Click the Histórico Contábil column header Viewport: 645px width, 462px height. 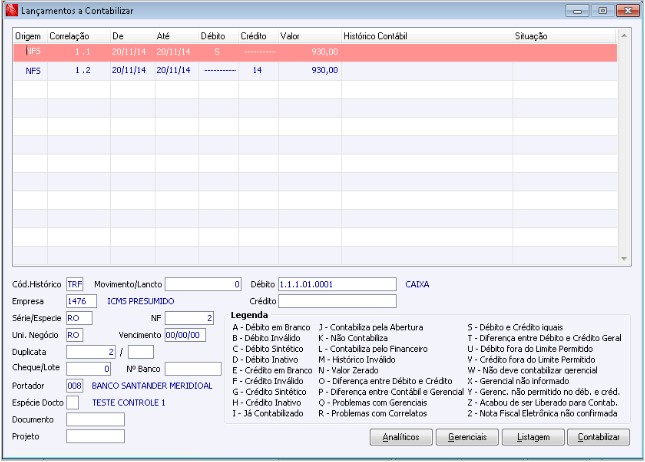pyautogui.click(x=376, y=35)
